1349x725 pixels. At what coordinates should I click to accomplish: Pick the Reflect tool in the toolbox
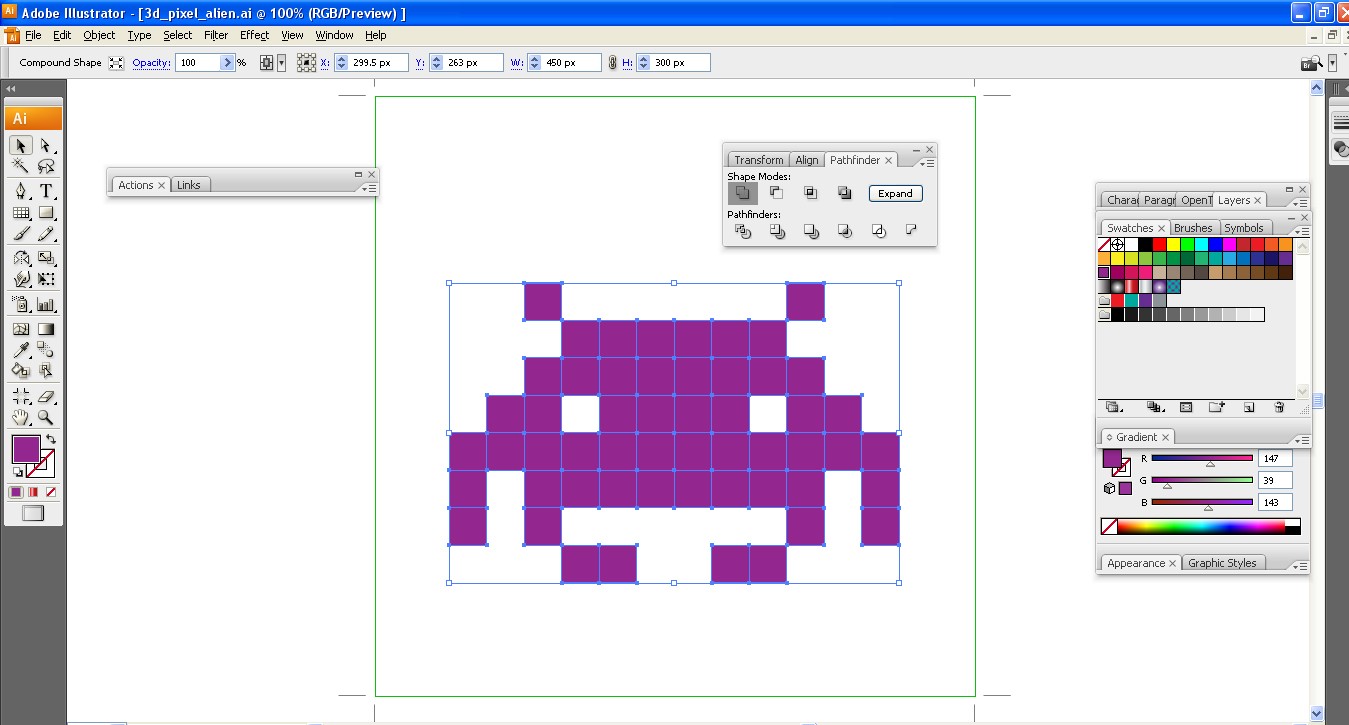point(21,258)
